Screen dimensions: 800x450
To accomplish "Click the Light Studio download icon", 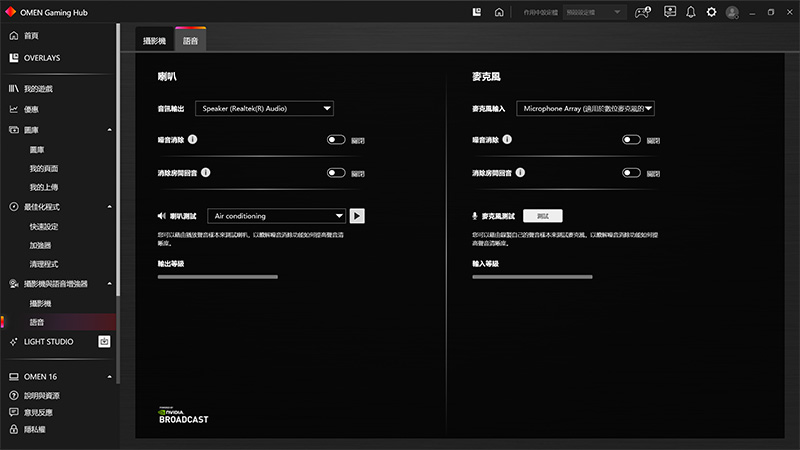I will pos(104,341).
